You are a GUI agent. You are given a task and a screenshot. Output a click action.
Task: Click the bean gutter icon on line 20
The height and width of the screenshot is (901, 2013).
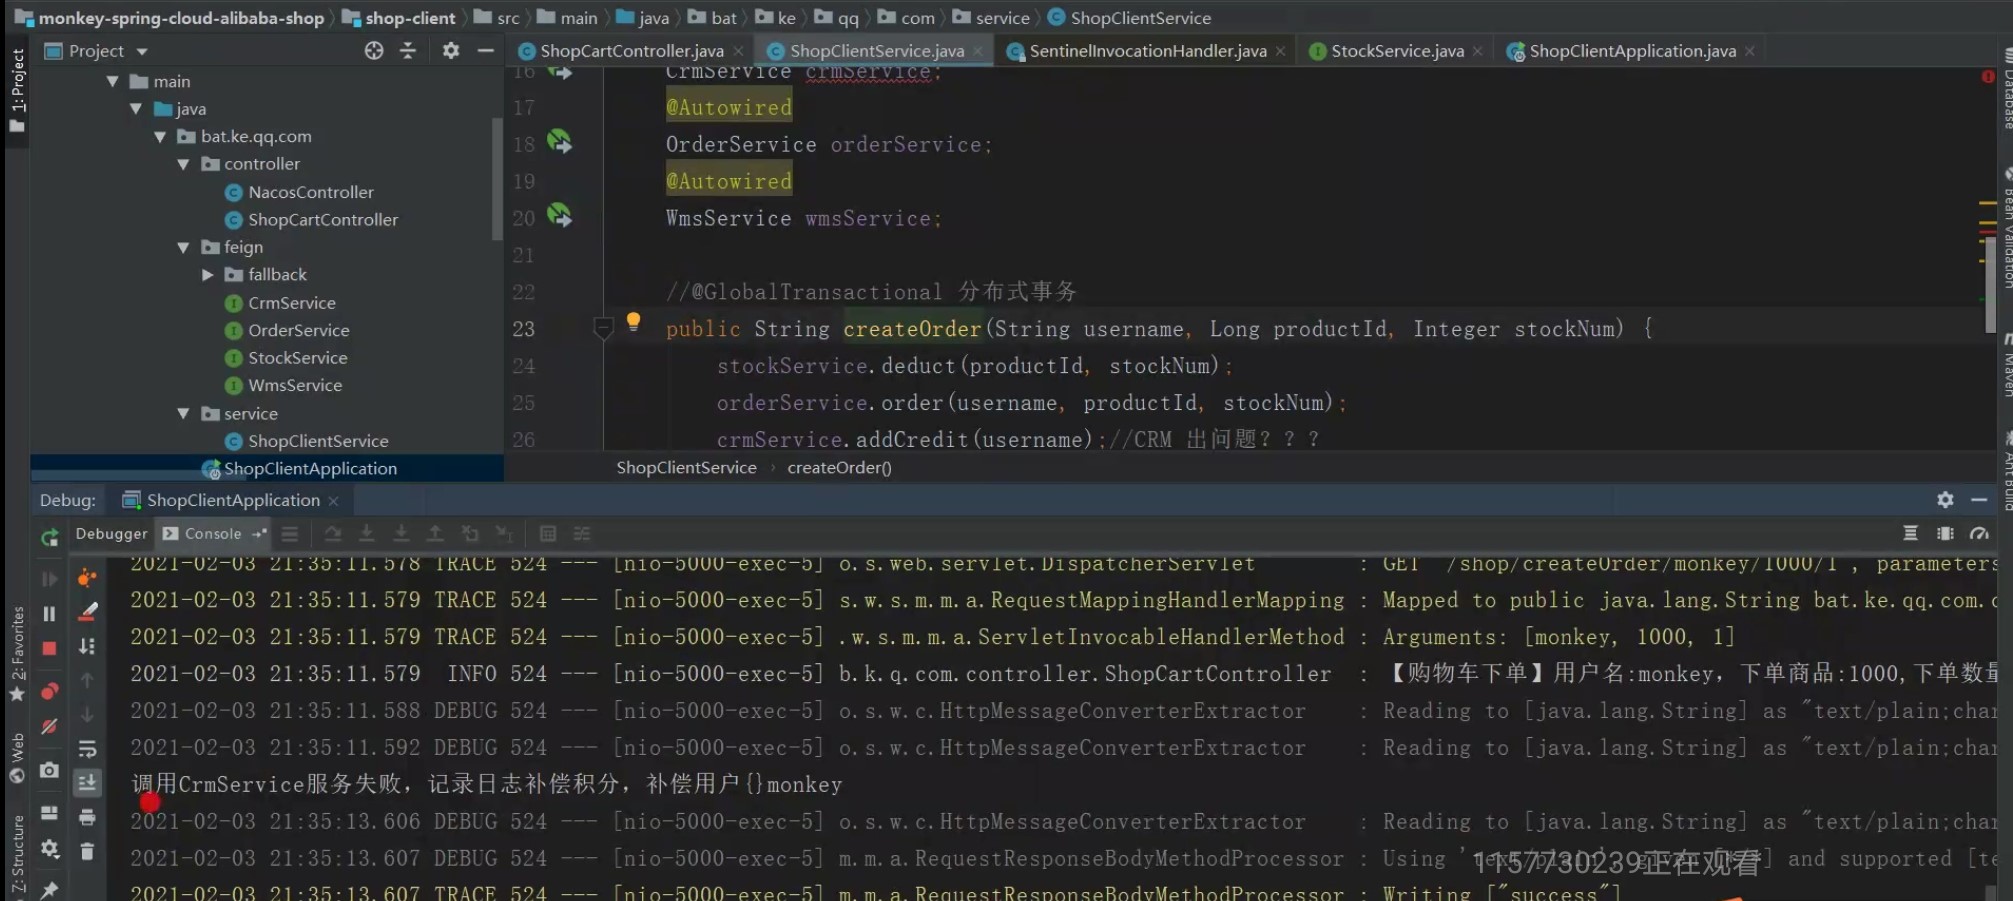tap(560, 215)
